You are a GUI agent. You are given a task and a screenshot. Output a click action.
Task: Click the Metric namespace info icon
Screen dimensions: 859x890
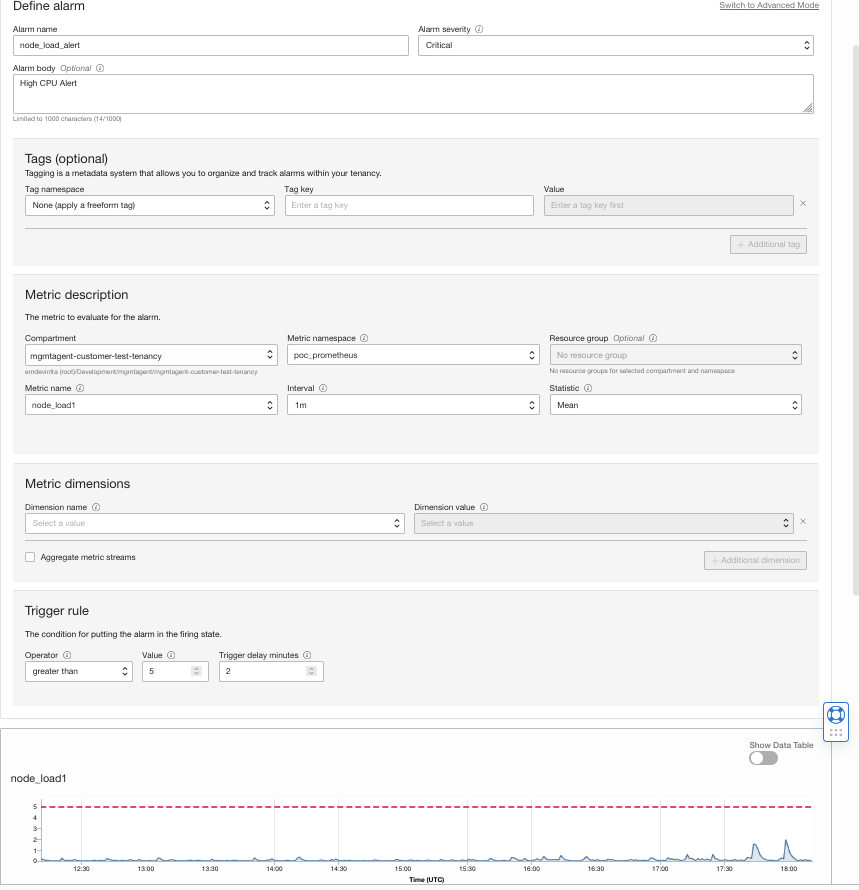(x=364, y=338)
